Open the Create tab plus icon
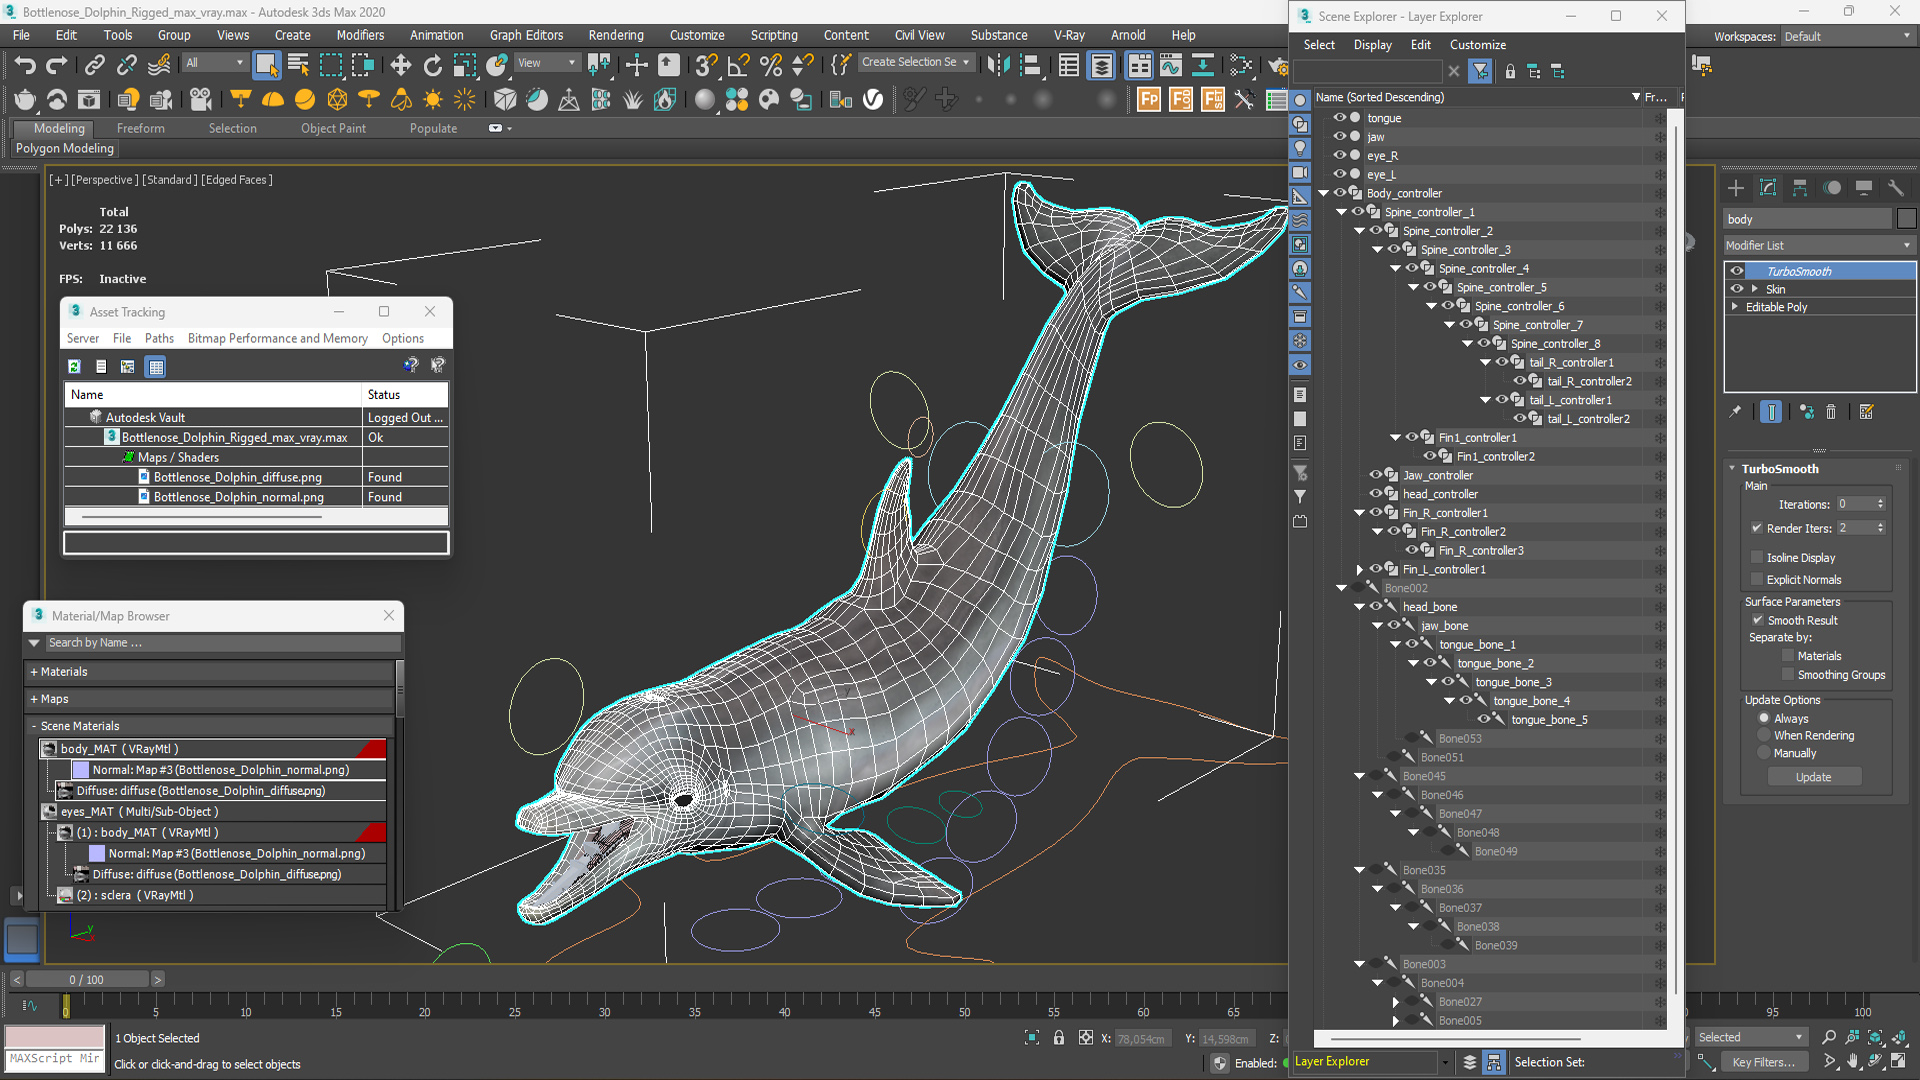Image resolution: width=1920 pixels, height=1080 pixels. tap(1736, 188)
